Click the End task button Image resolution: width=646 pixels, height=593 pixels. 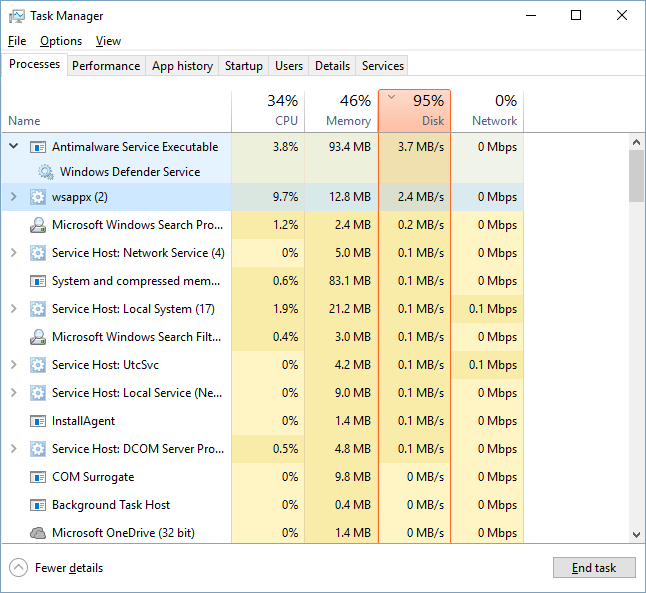(x=594, y=568)
